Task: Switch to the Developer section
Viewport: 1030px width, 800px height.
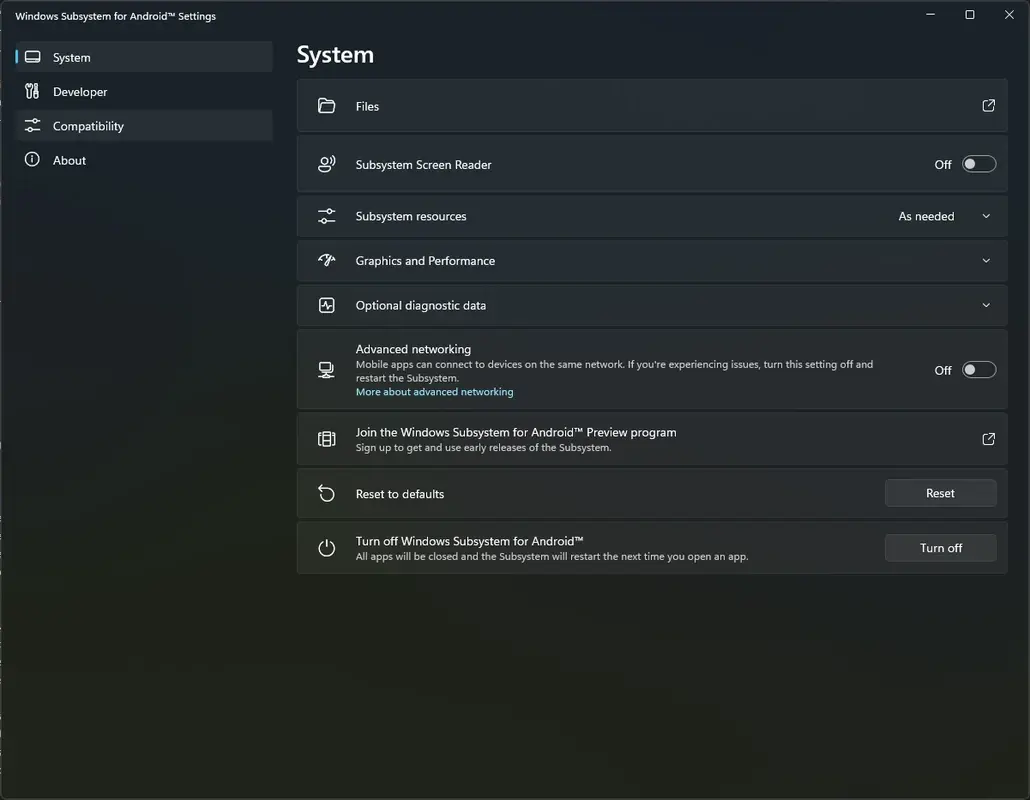Action: tap(80, 91)
